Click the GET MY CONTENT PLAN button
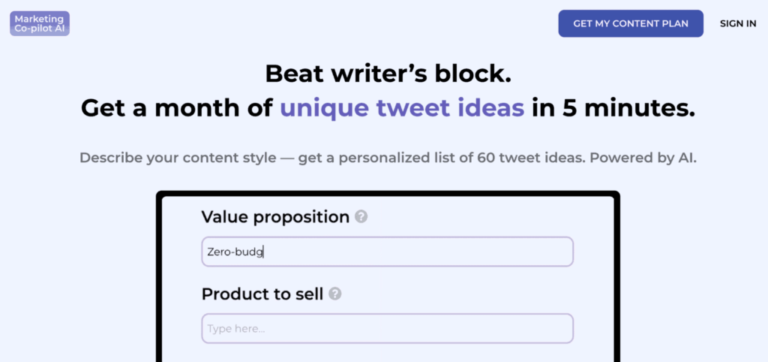The image size is (768, 362). [x=631, y=24]
